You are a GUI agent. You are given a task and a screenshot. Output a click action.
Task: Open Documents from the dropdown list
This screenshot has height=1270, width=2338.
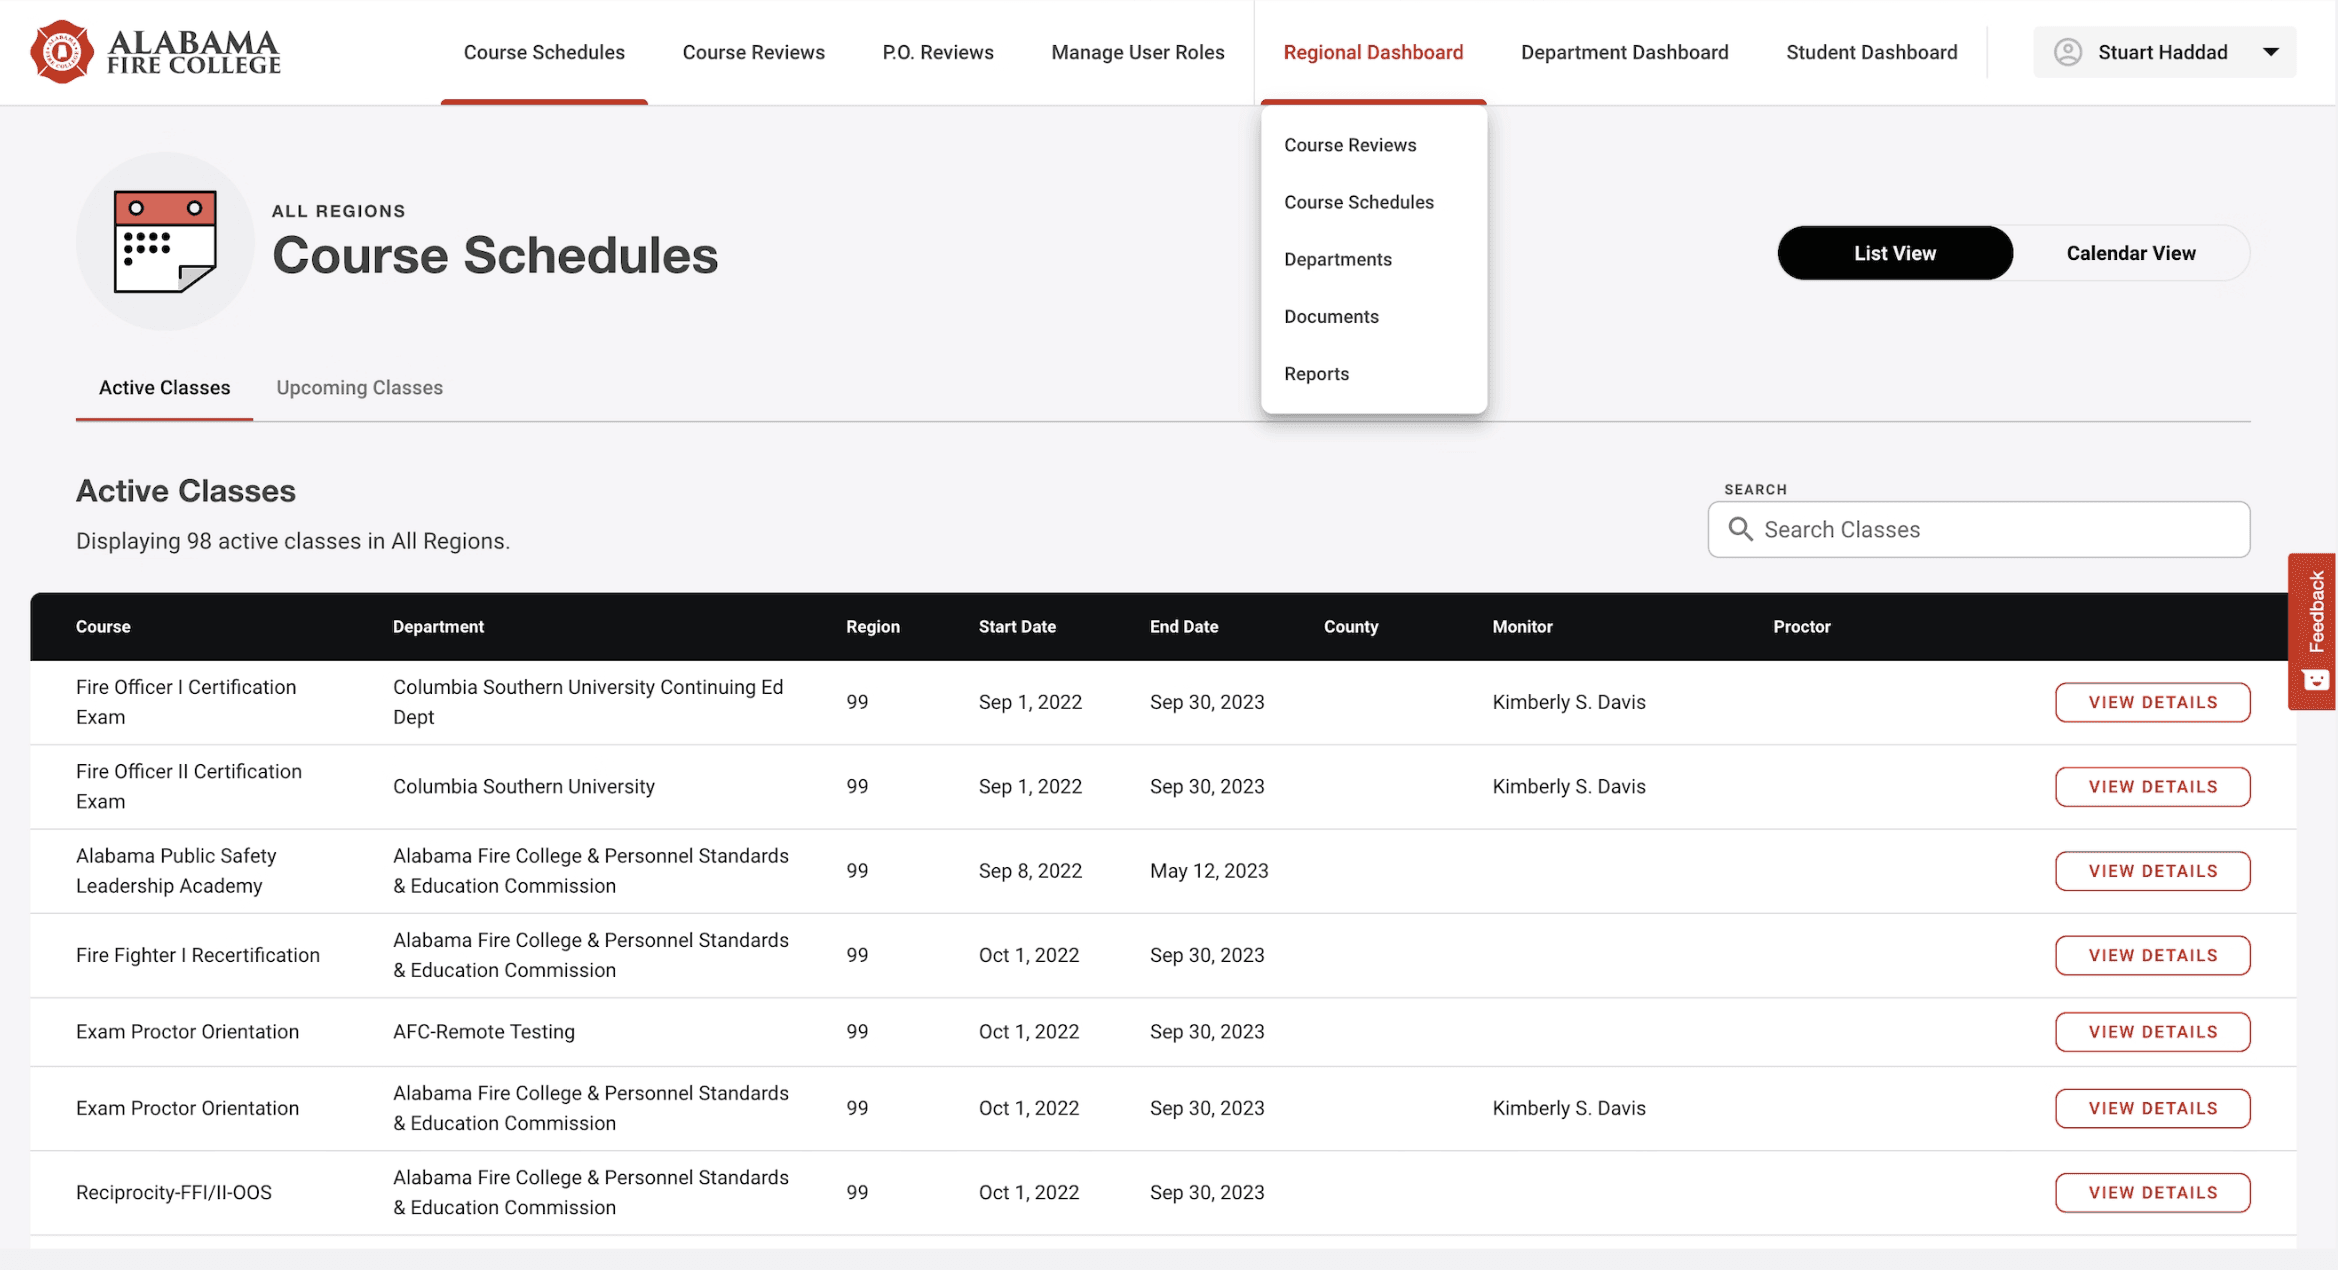point(1330,316)
